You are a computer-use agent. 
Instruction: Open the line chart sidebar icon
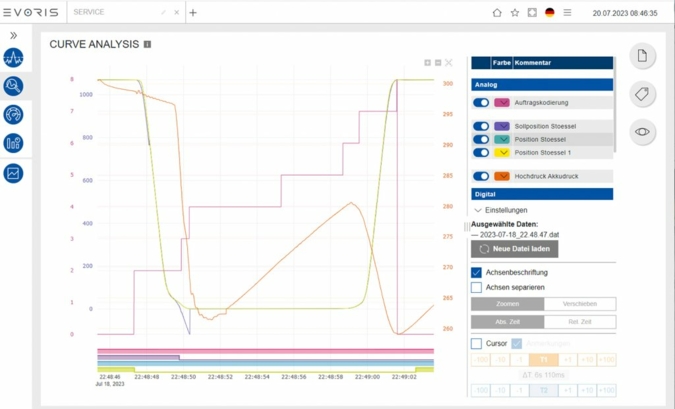pyautogui.click(x=13, y=174)
